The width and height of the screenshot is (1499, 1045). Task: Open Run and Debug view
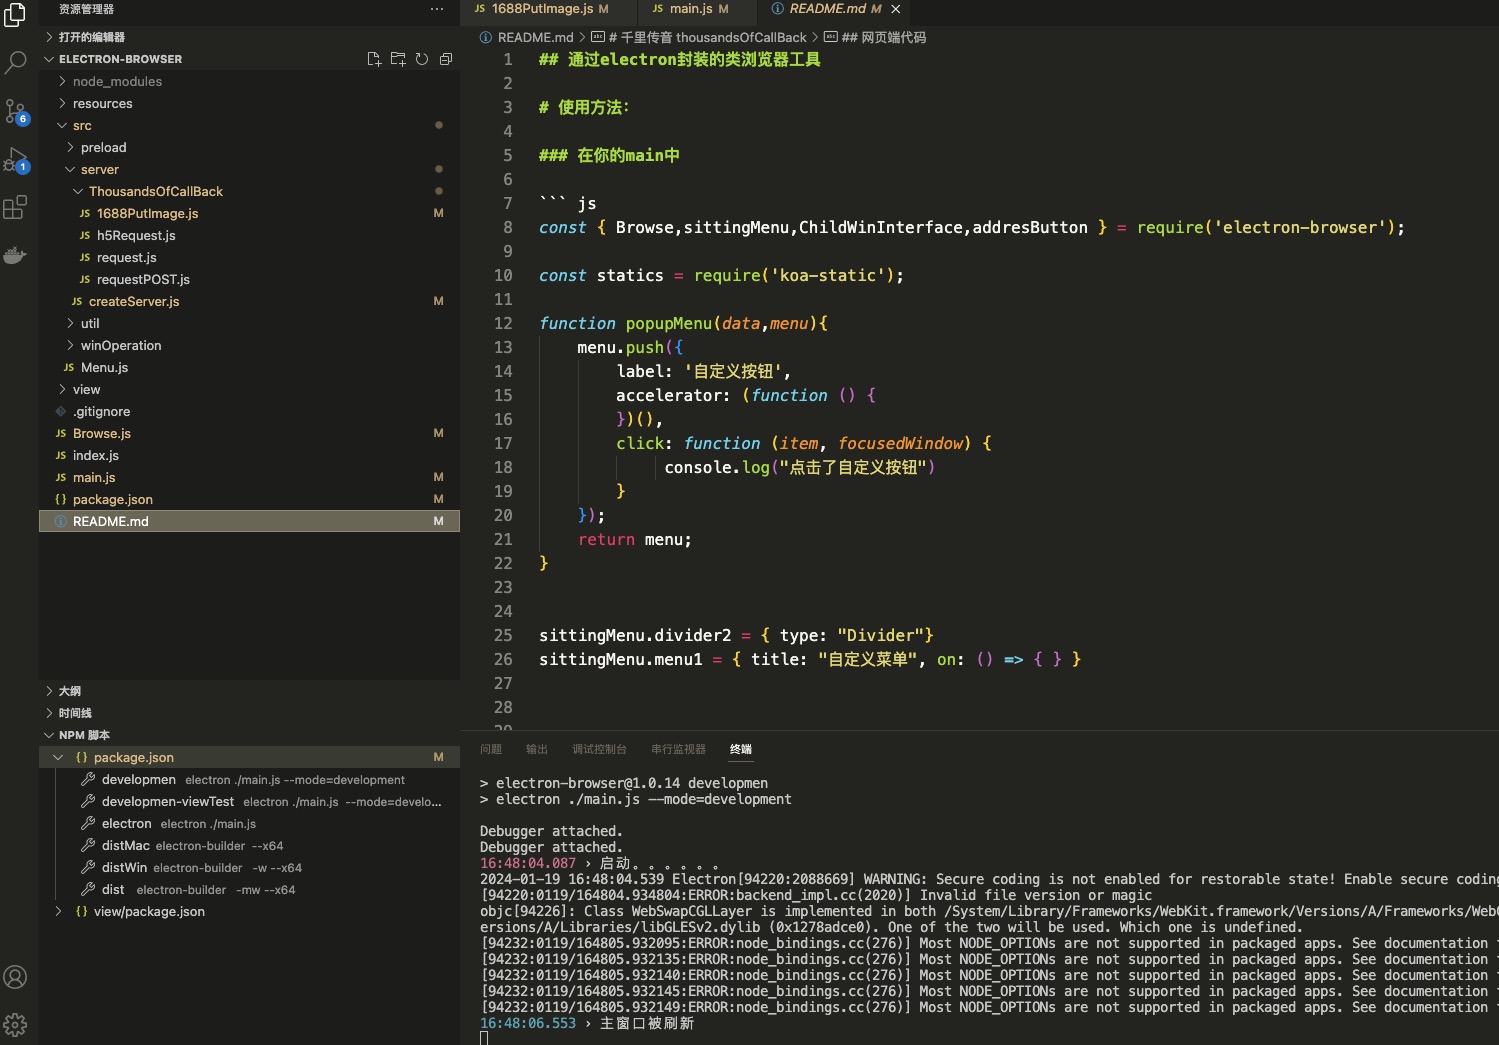(15, 159)
